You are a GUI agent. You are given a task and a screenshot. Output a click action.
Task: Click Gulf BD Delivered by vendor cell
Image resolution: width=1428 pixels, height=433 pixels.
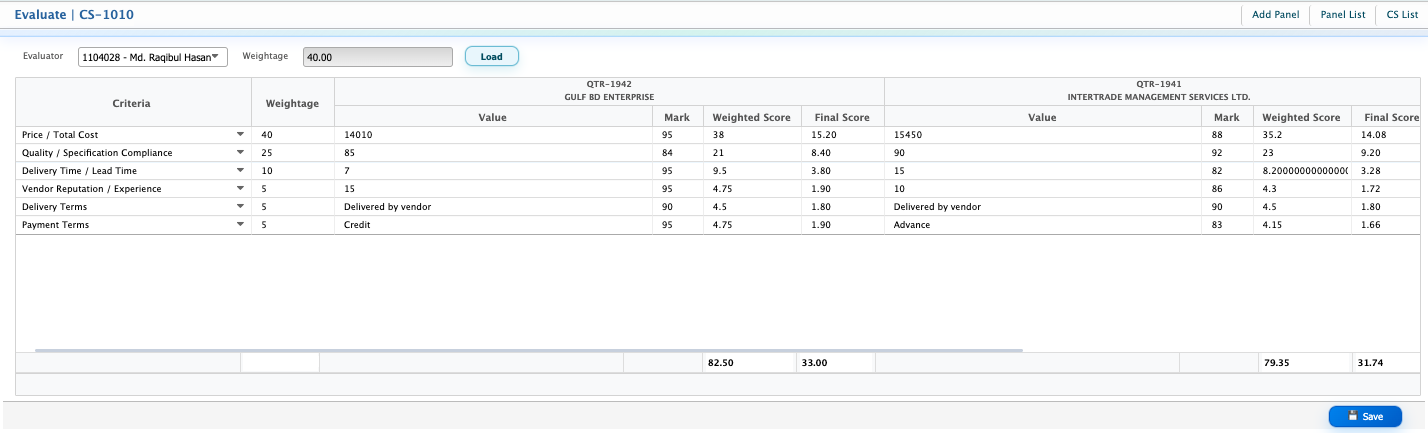tap(493, 206)
